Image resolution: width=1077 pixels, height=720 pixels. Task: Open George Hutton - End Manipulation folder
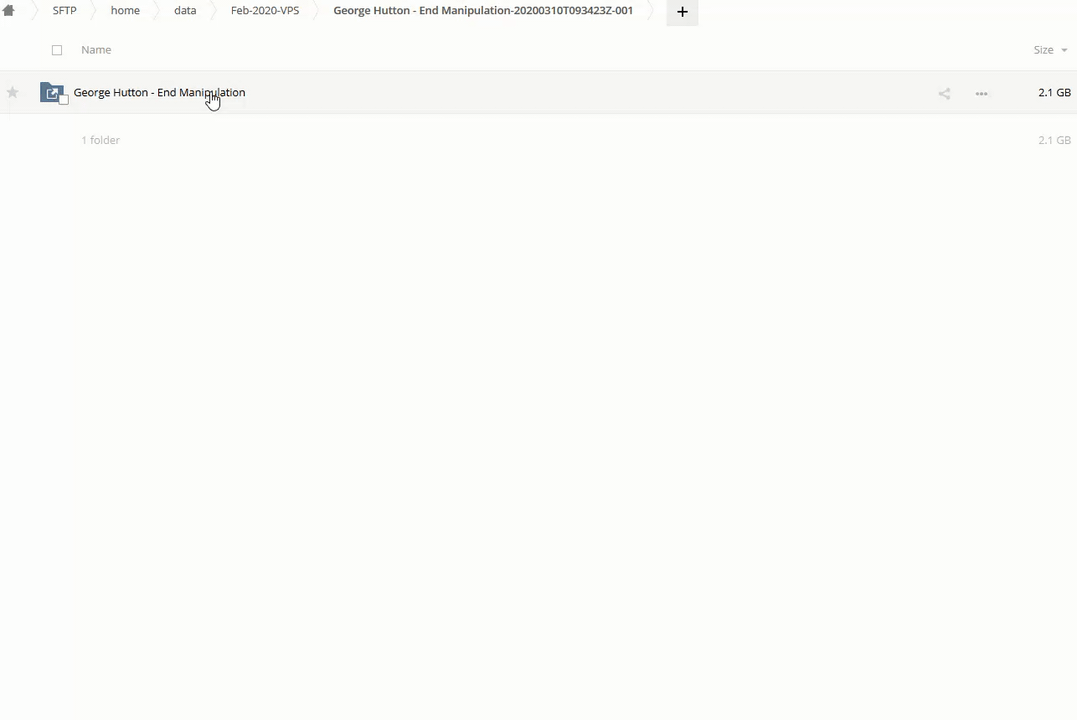(x=159, y=93)
